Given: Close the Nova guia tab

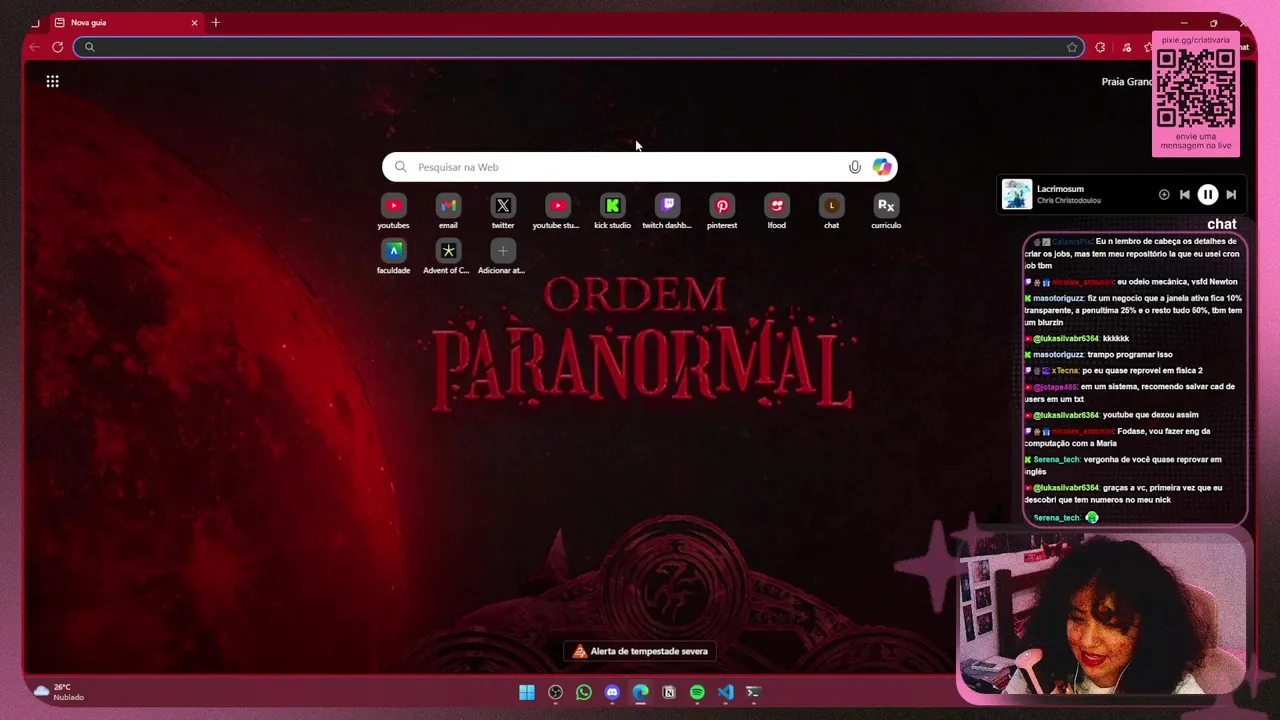Looking at the screenshot, I should click(194, 22).
